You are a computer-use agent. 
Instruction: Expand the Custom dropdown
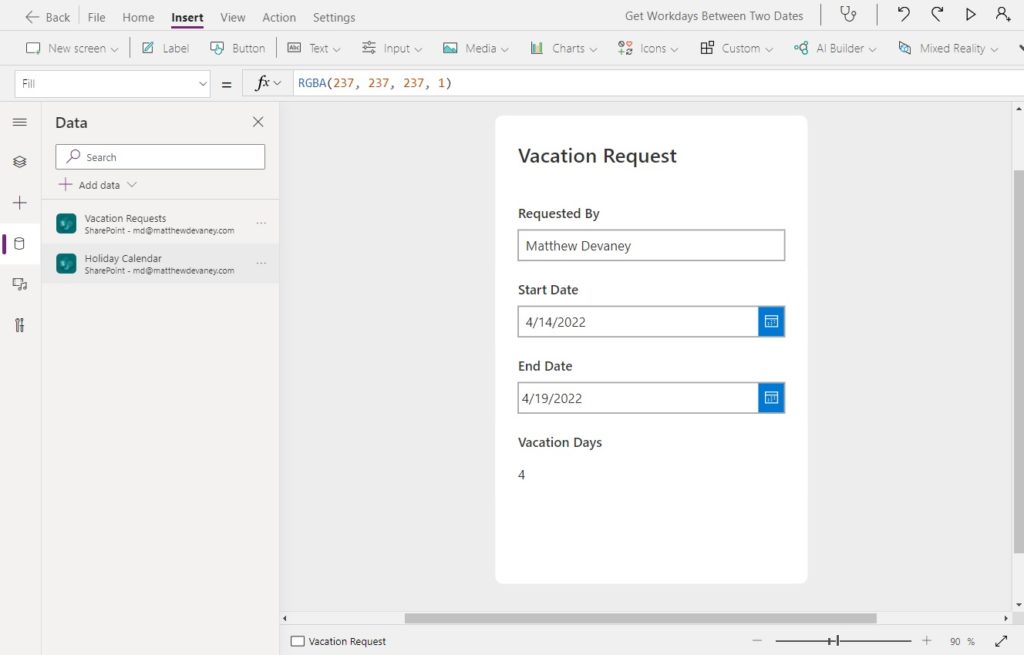(736, 48)
